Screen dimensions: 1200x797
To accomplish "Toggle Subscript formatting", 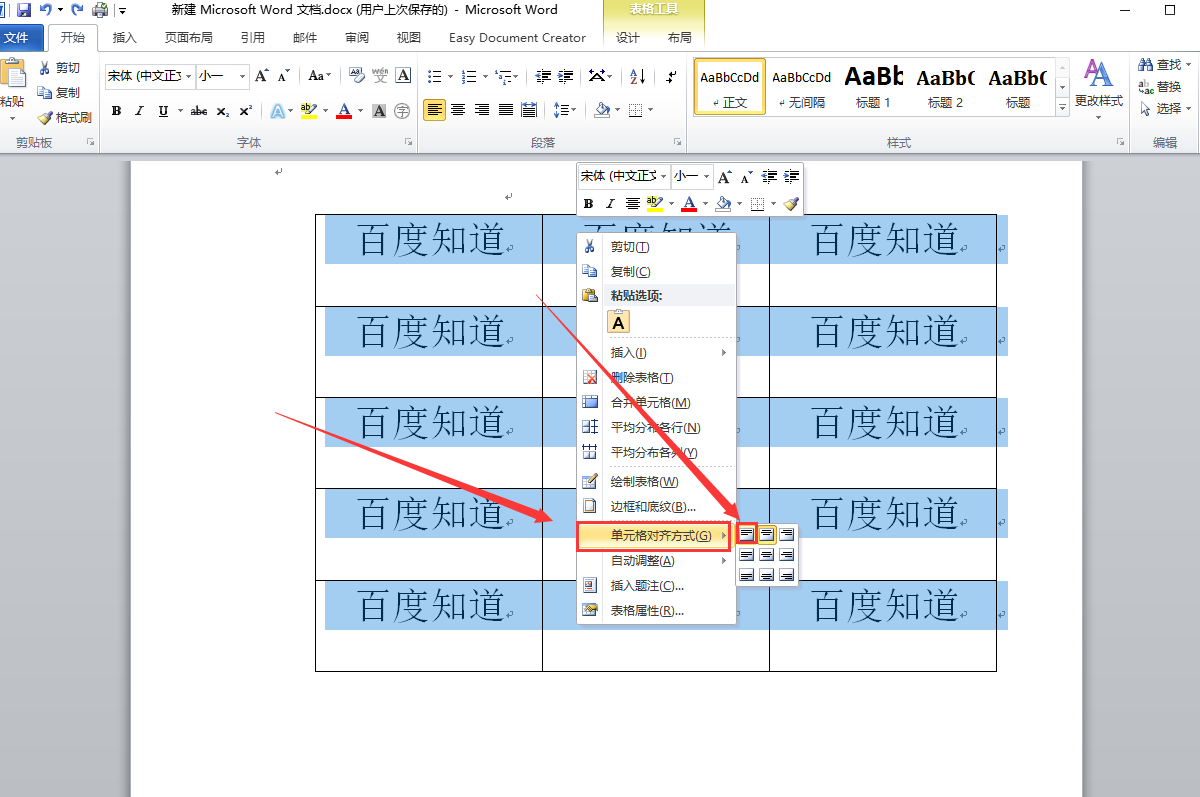I will pos(222,110).
